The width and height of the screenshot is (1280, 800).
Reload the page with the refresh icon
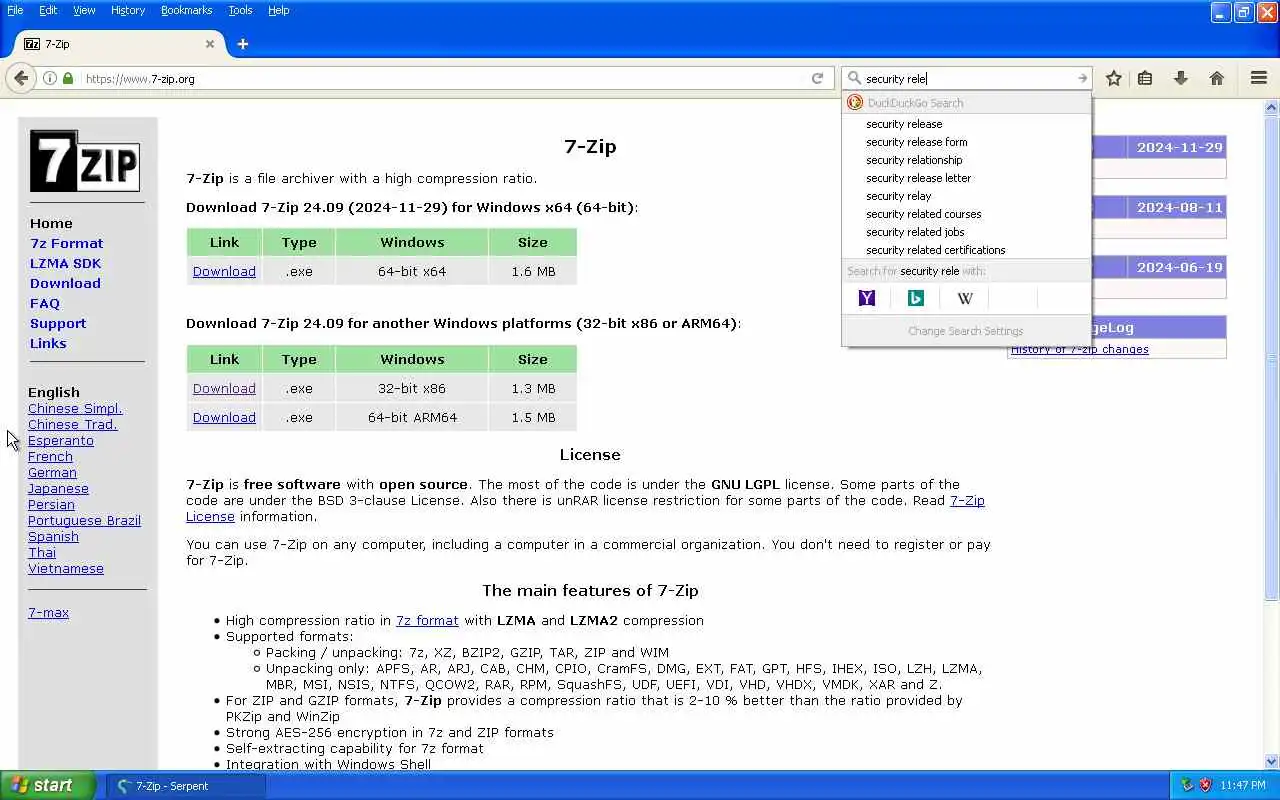point(817,78)
